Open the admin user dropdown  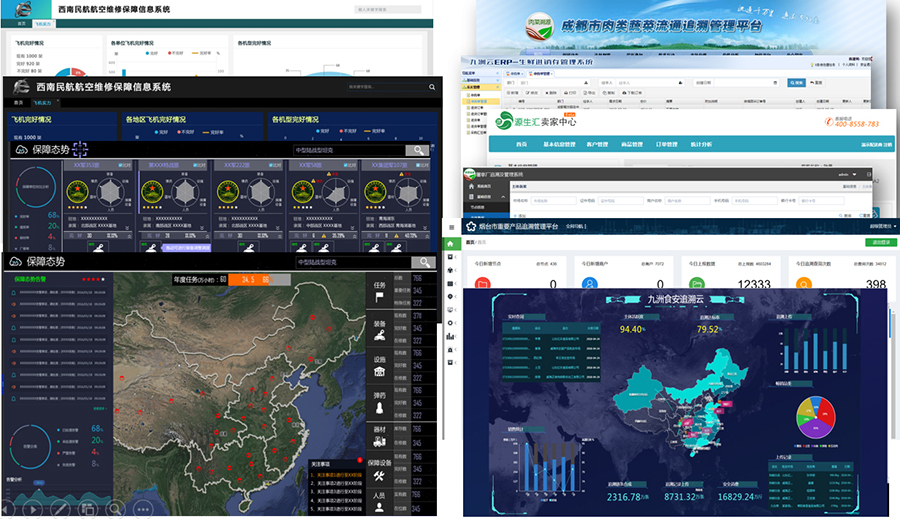click(x=850, y=173)
